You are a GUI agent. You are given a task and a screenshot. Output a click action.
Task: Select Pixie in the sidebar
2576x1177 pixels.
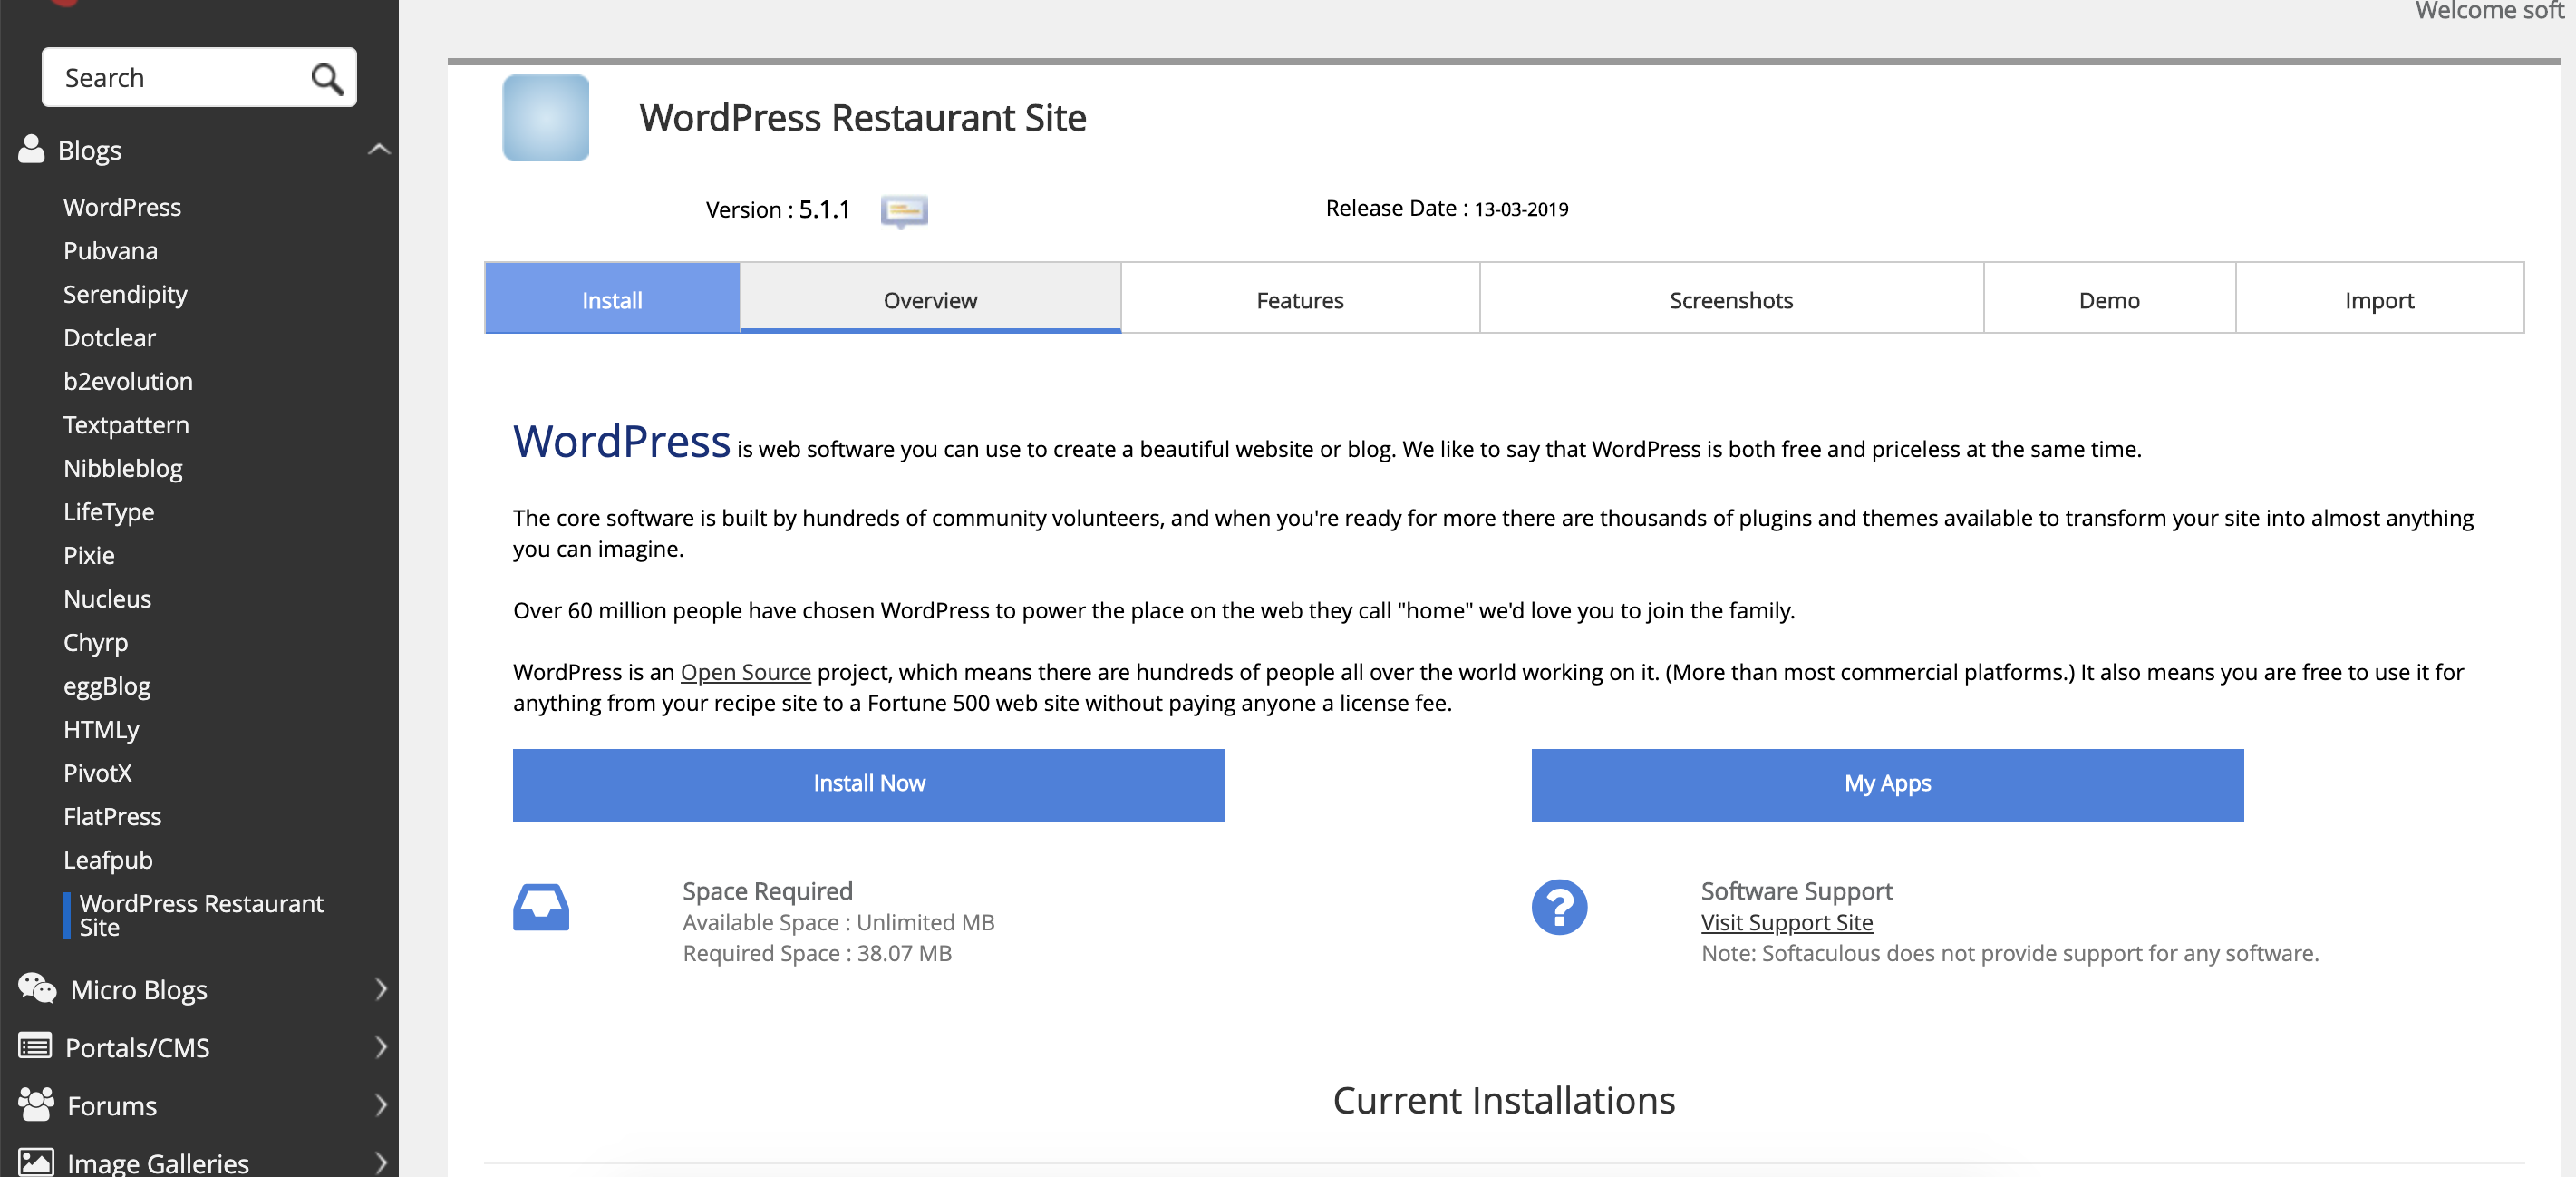coord(89,555)
